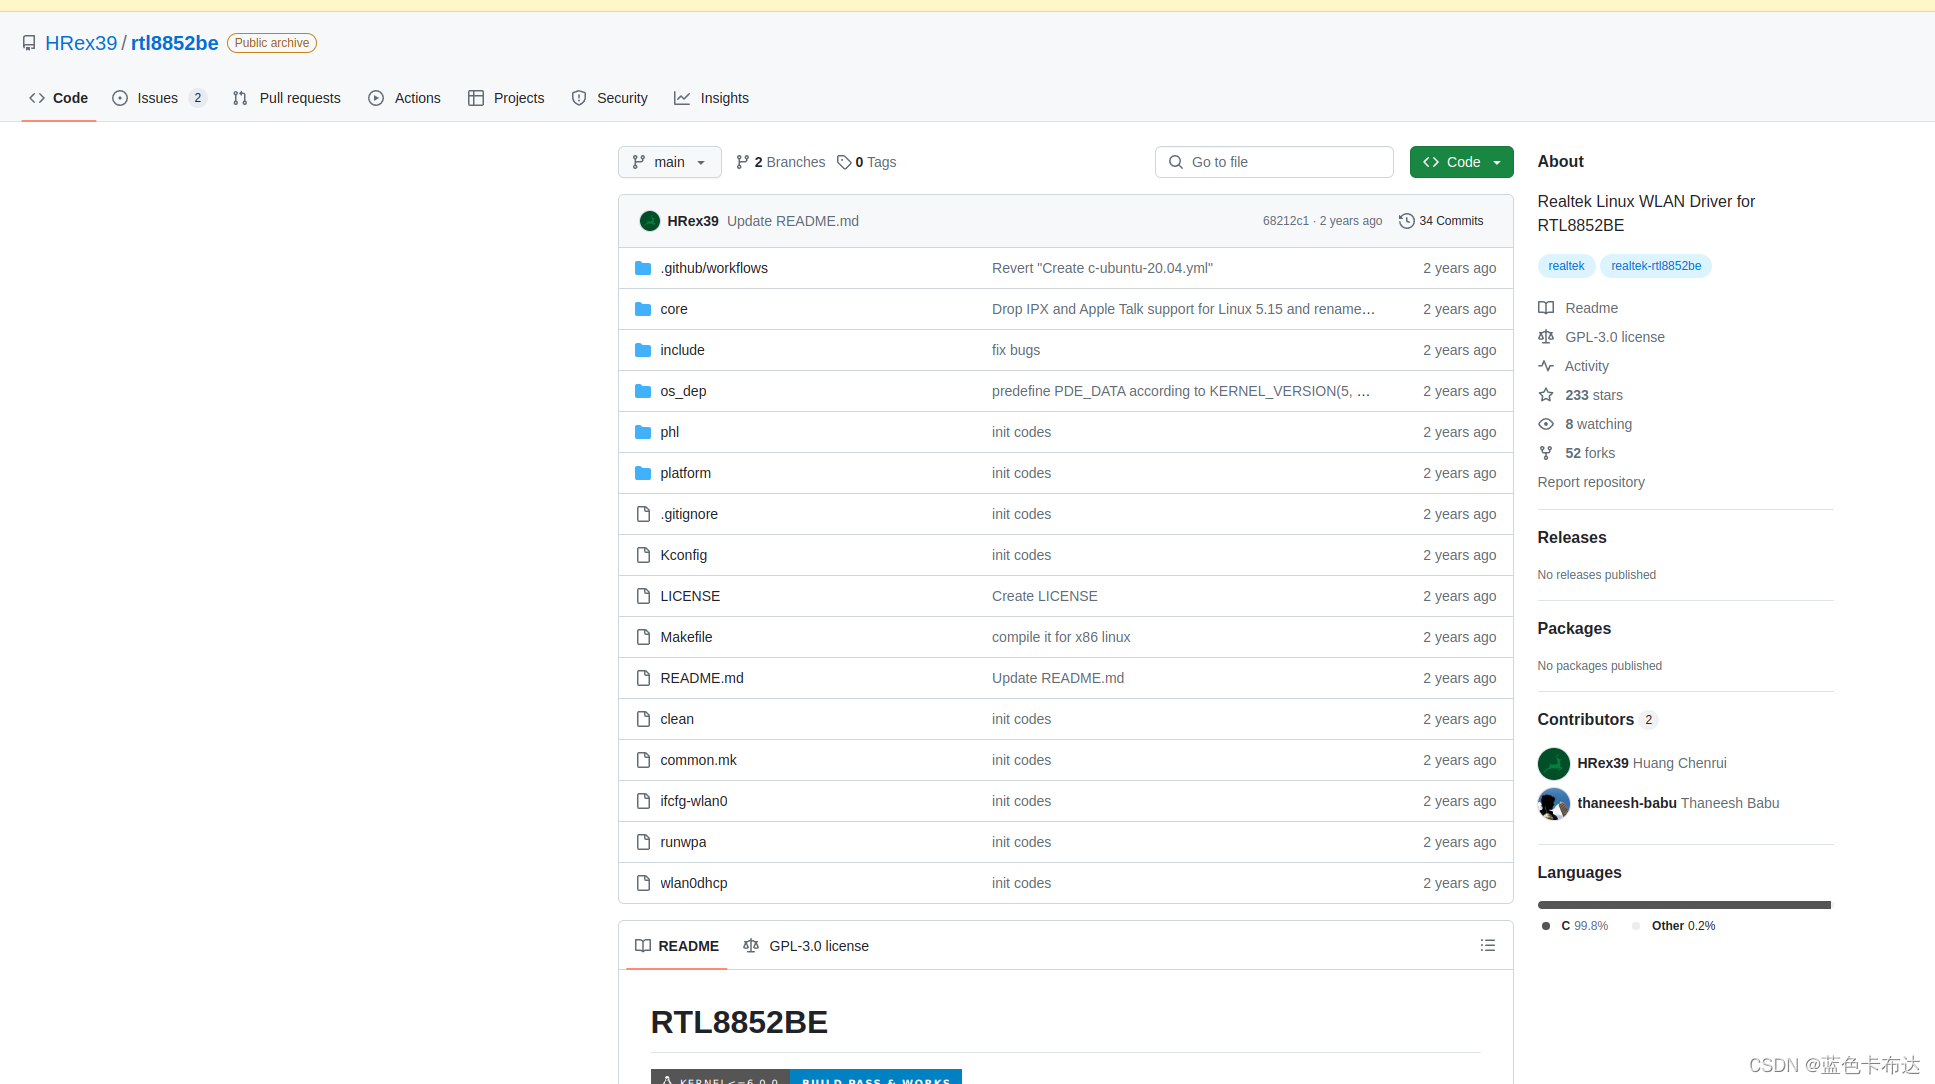The height and width of the screenshot is (1084, 1935).
Task: Open contributor HRex39 Huang Chenrui profile
Action: tap(1652, 763)
